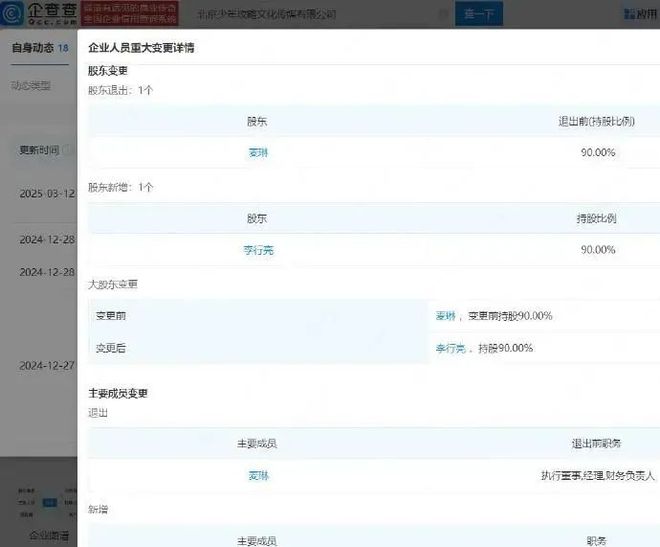Click the 退出前职务 column header

(x=596, y=443)
